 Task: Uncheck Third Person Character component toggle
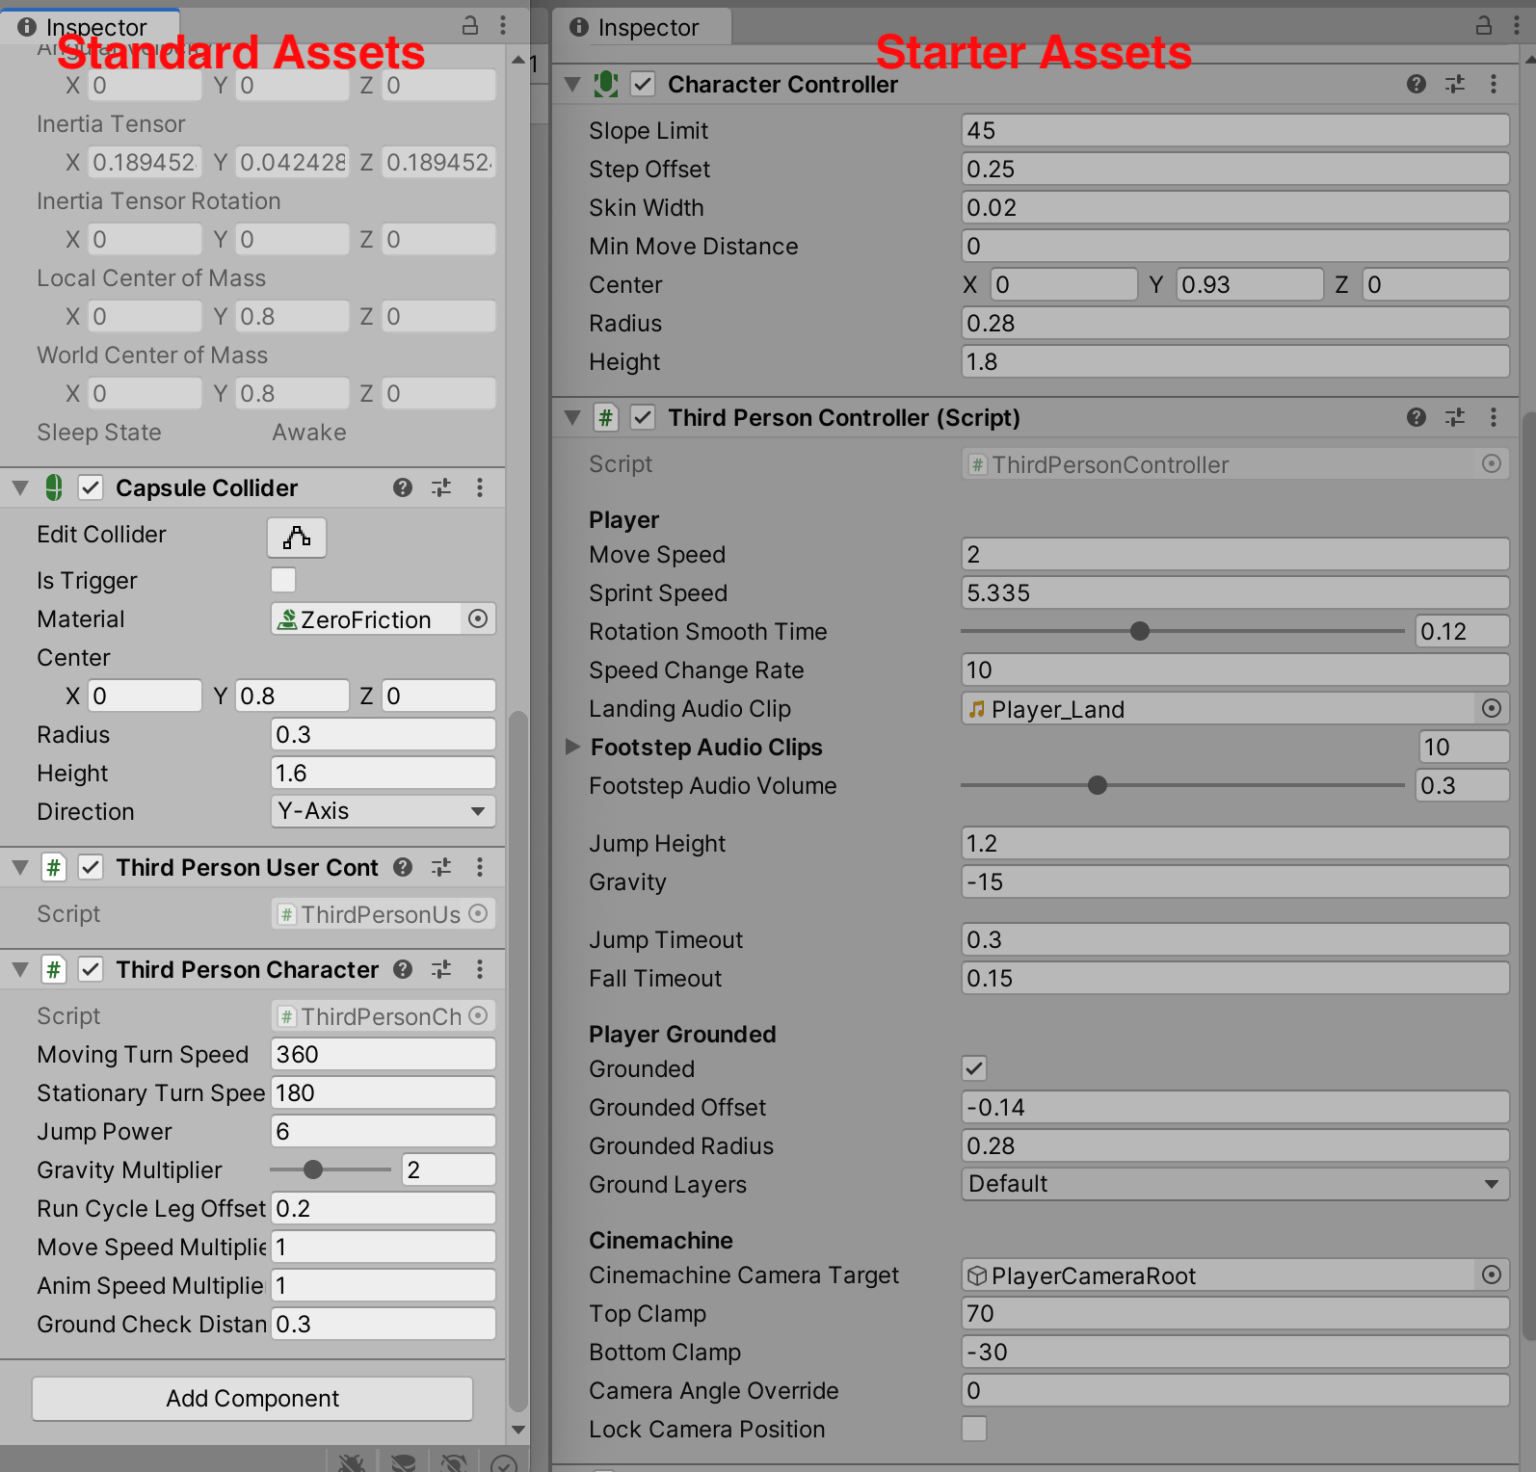[x=90, y=968]
